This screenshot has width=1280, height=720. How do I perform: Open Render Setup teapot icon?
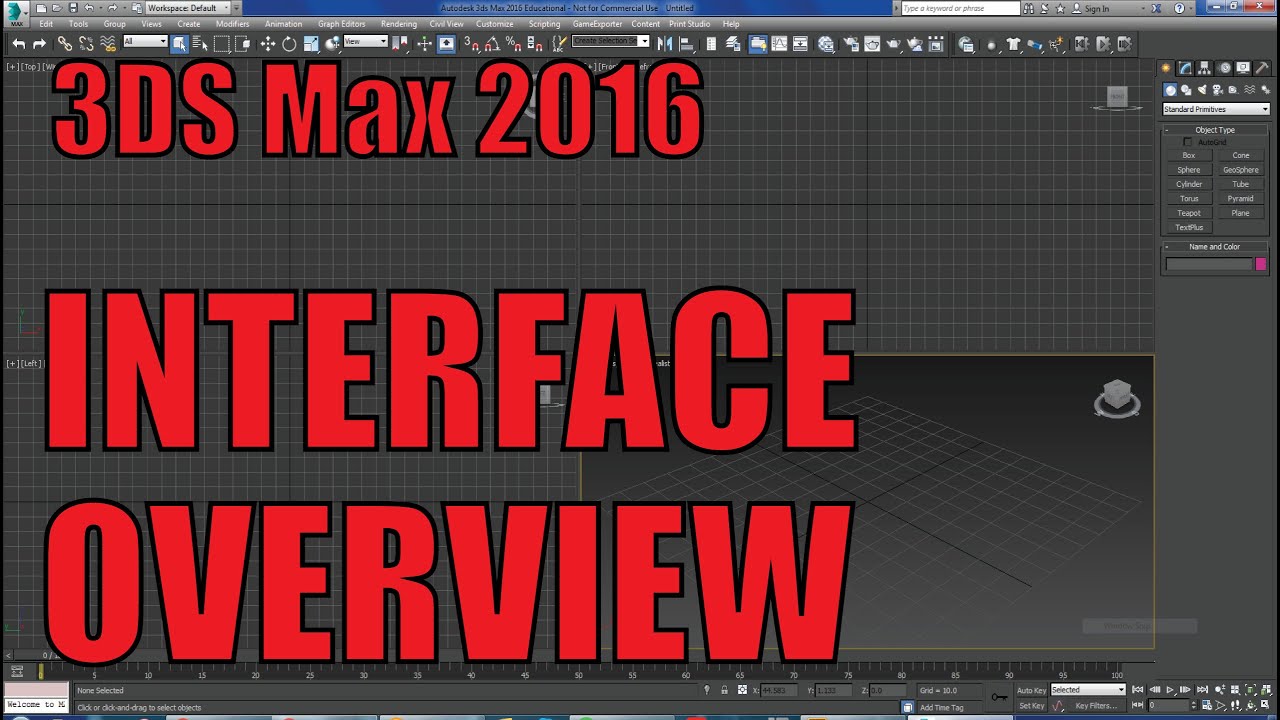point(851,43)
